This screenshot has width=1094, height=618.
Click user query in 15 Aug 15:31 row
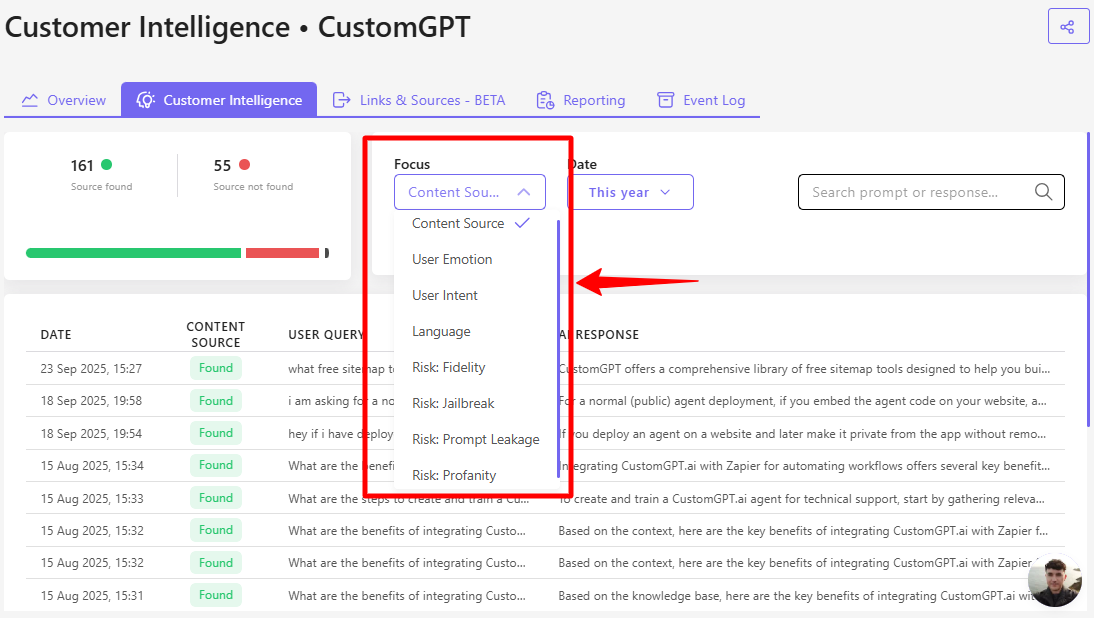pyautogui.click(x=407, y=596)
